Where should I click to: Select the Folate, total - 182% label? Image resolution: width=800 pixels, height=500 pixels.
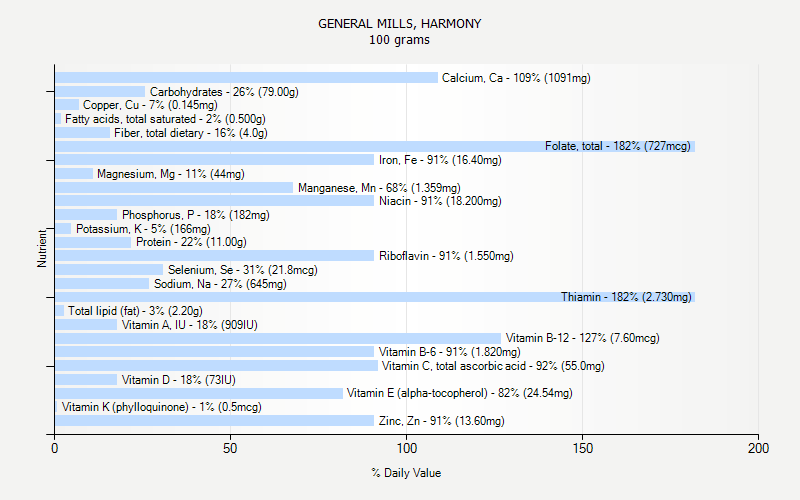pos(617,146)
